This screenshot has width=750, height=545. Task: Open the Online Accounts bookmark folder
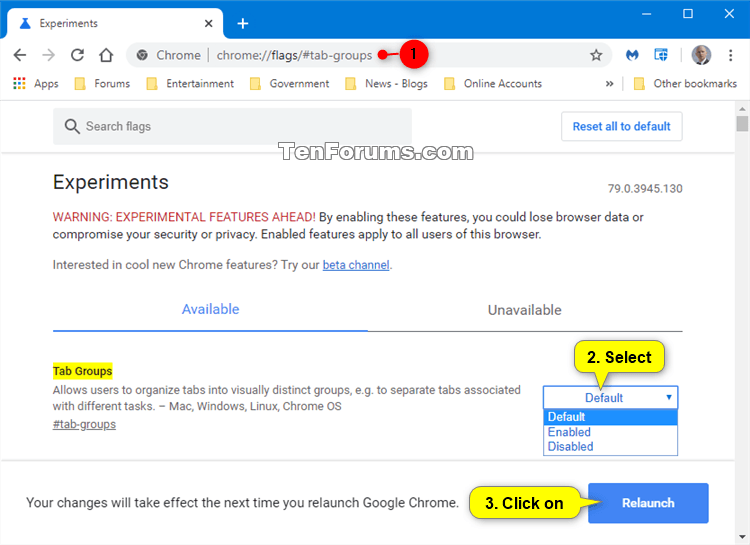(x=493, y=84)
